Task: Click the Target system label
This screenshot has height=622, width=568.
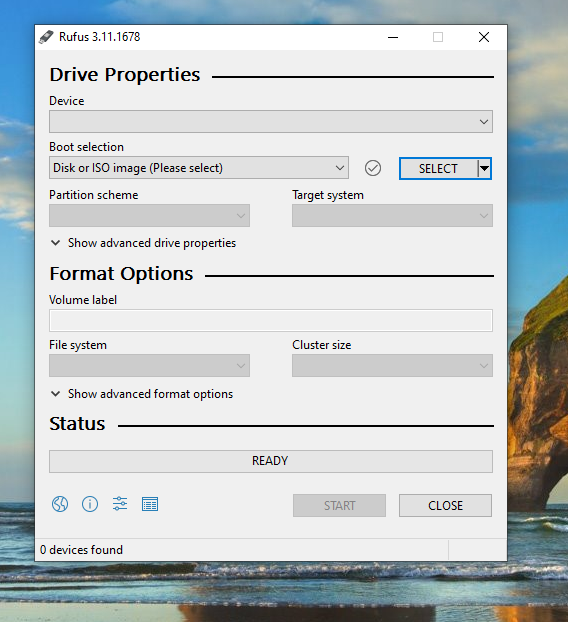Action: tap(328, 195)
